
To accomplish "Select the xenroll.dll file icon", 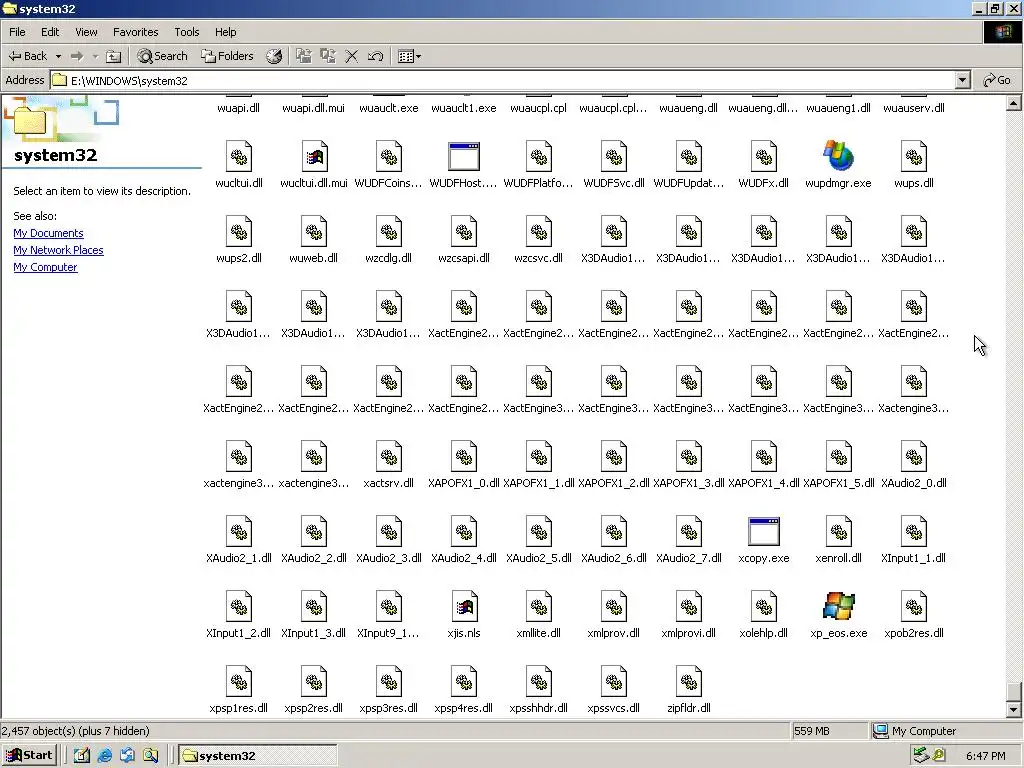I will [839, 532].
